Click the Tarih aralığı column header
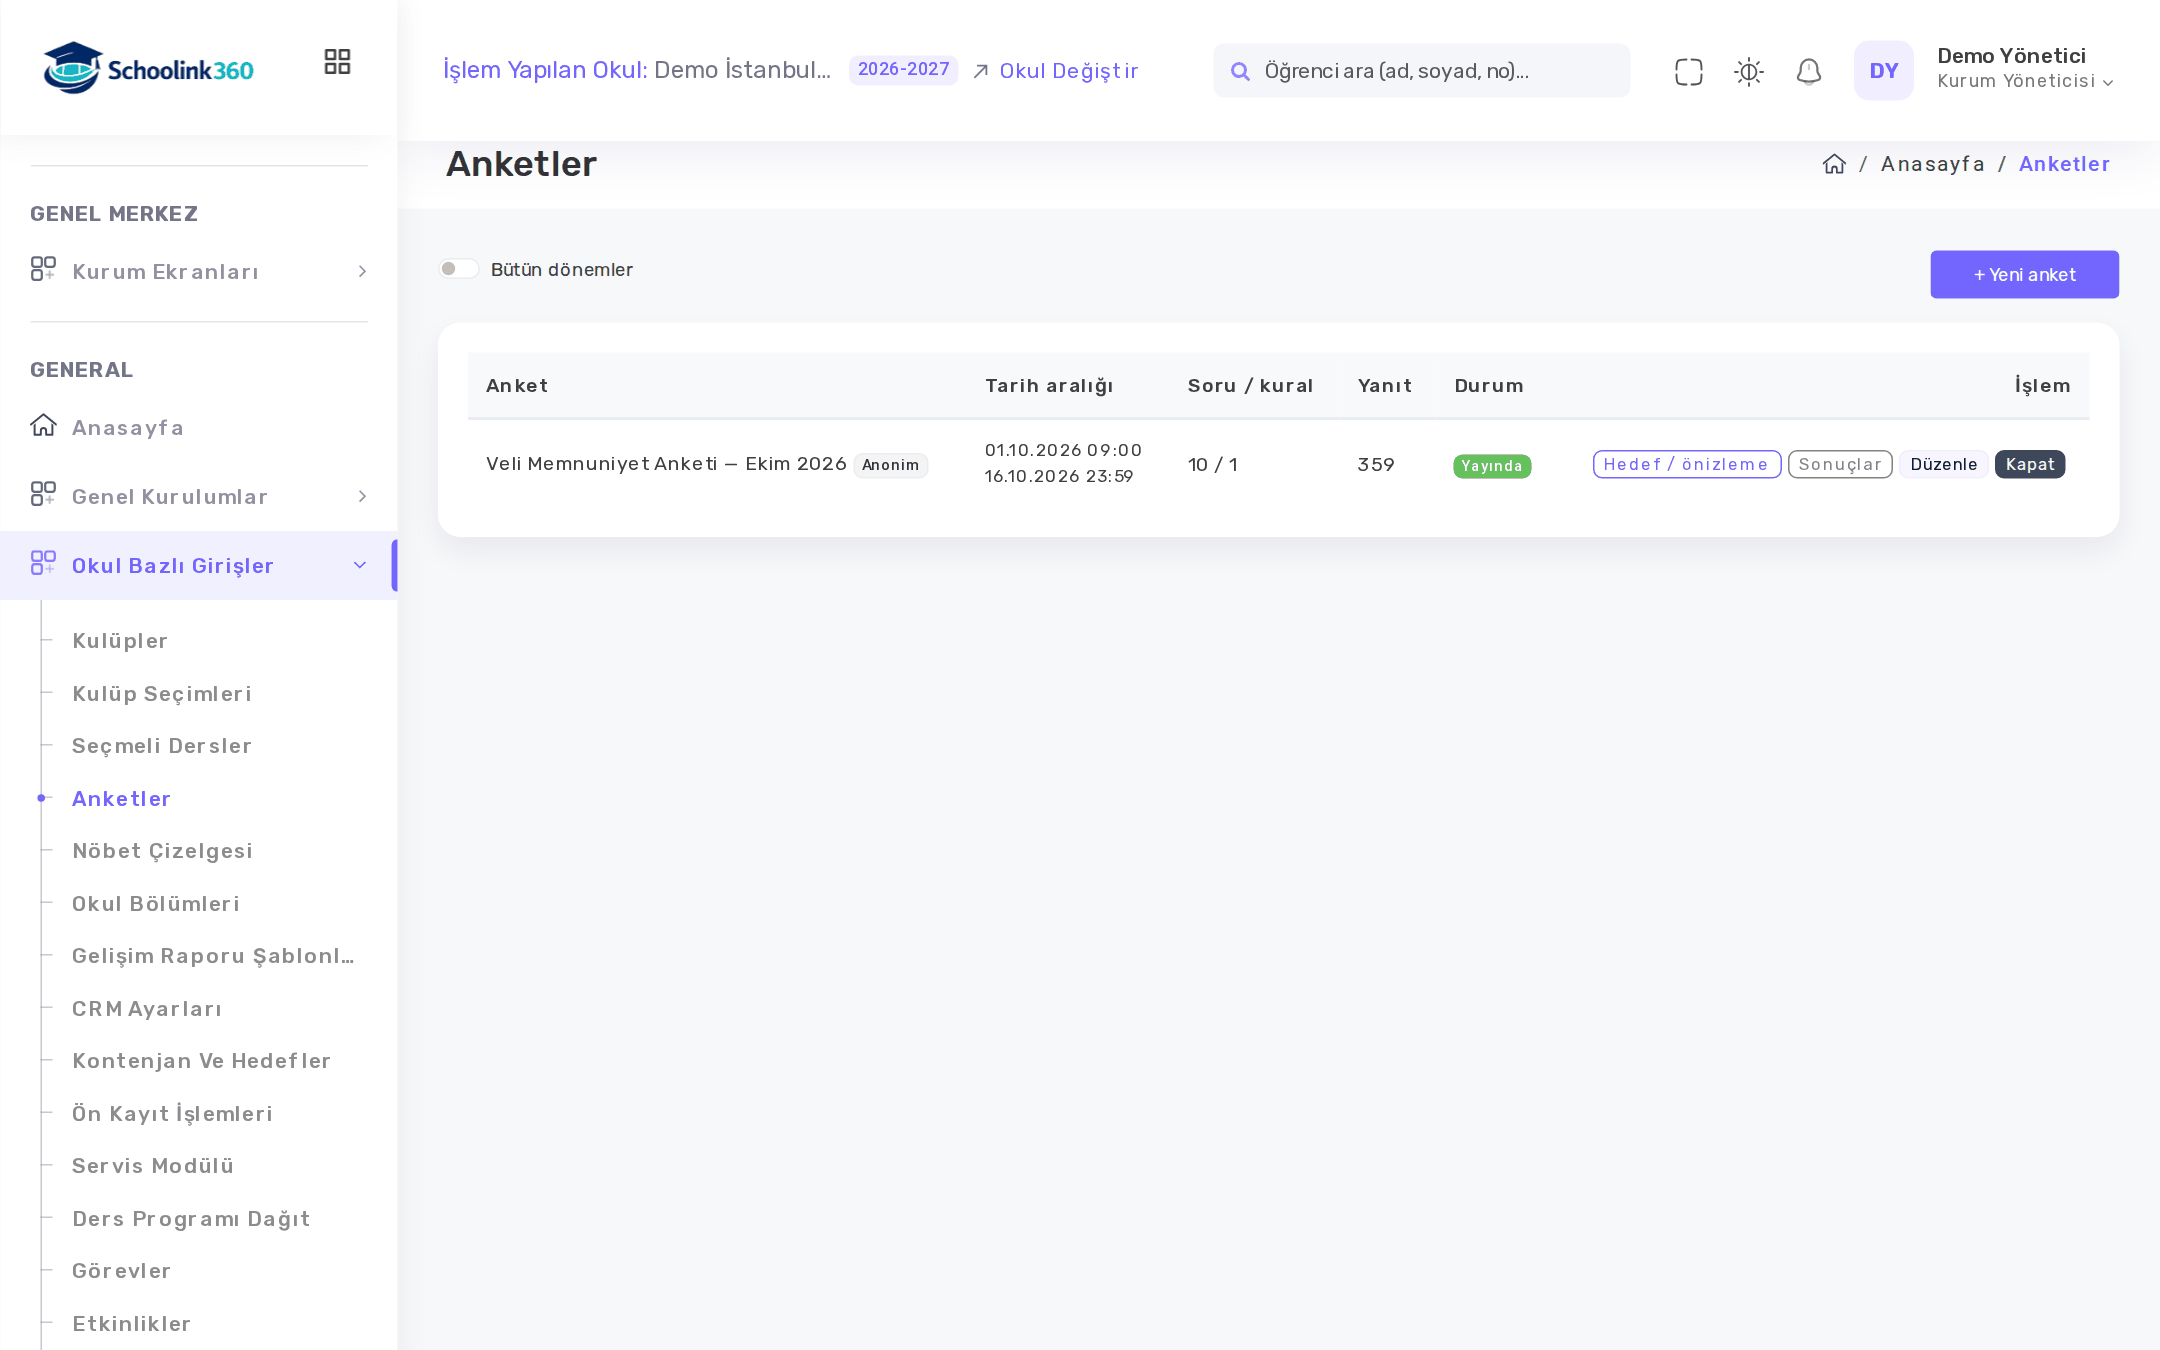 pos(1048,386)
